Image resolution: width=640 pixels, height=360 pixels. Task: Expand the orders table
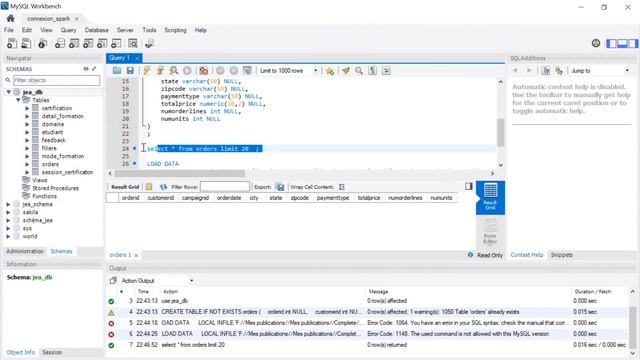click(x=27, y=164)
